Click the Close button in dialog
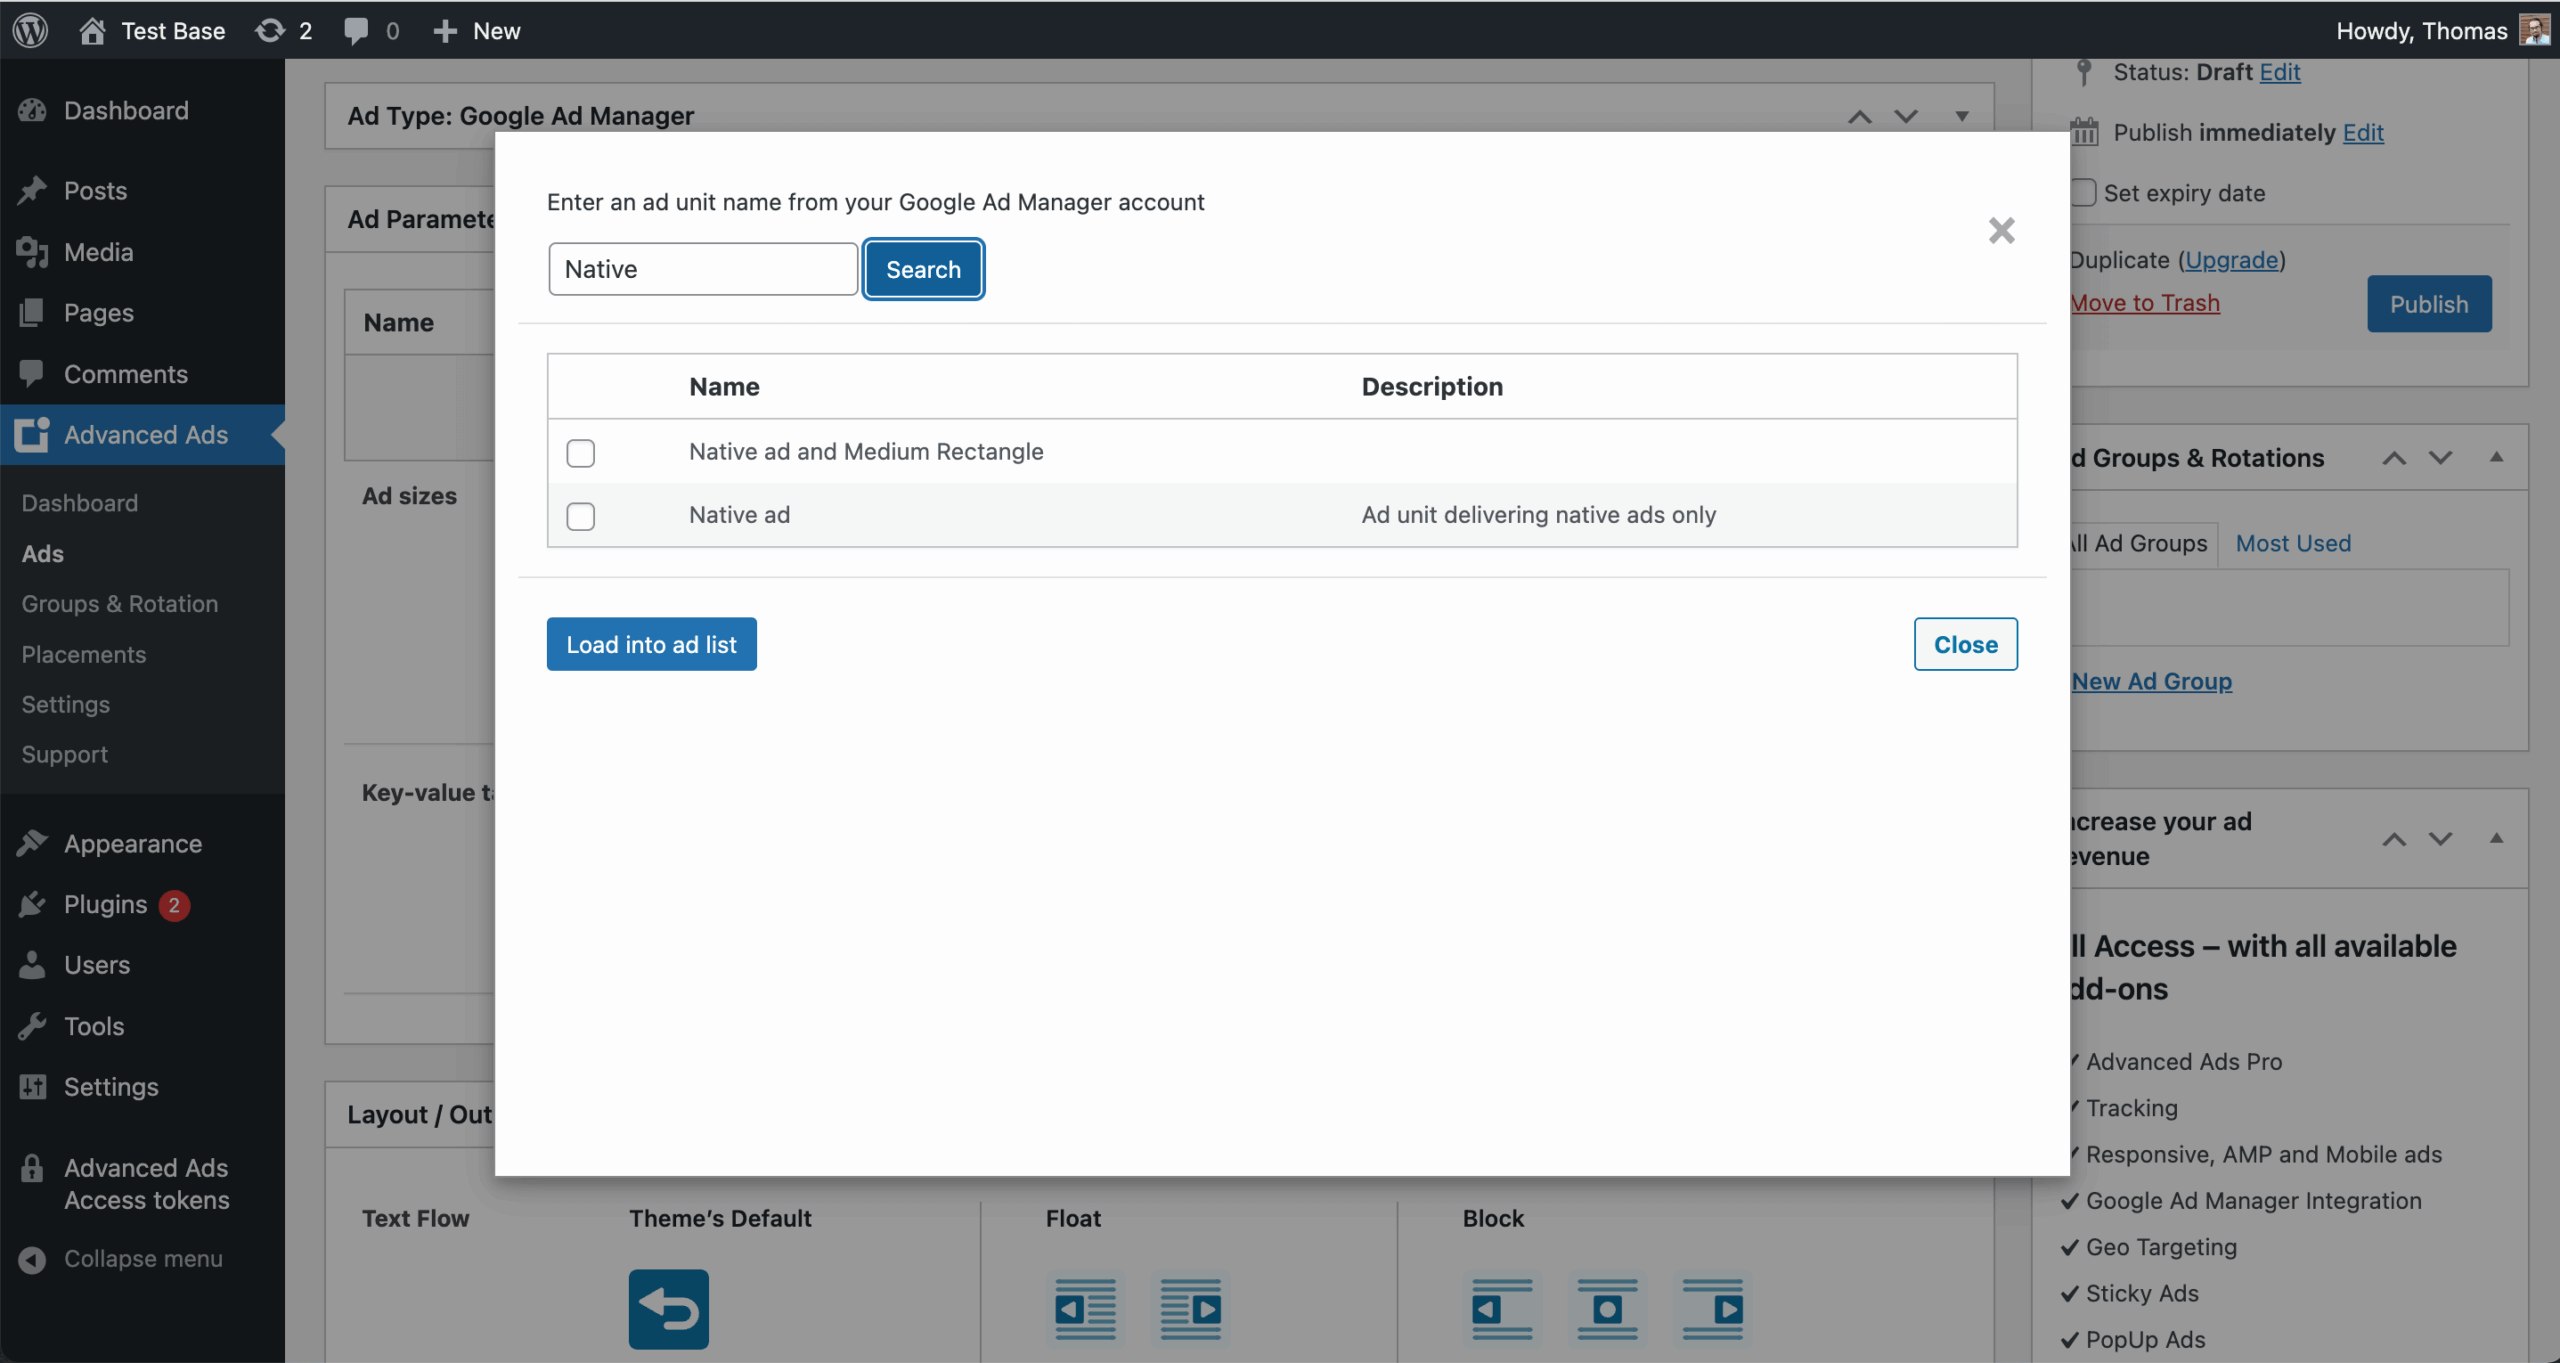This screenshot has height=1363, width=2560. pyautogui.click(x=1965, y=644)
